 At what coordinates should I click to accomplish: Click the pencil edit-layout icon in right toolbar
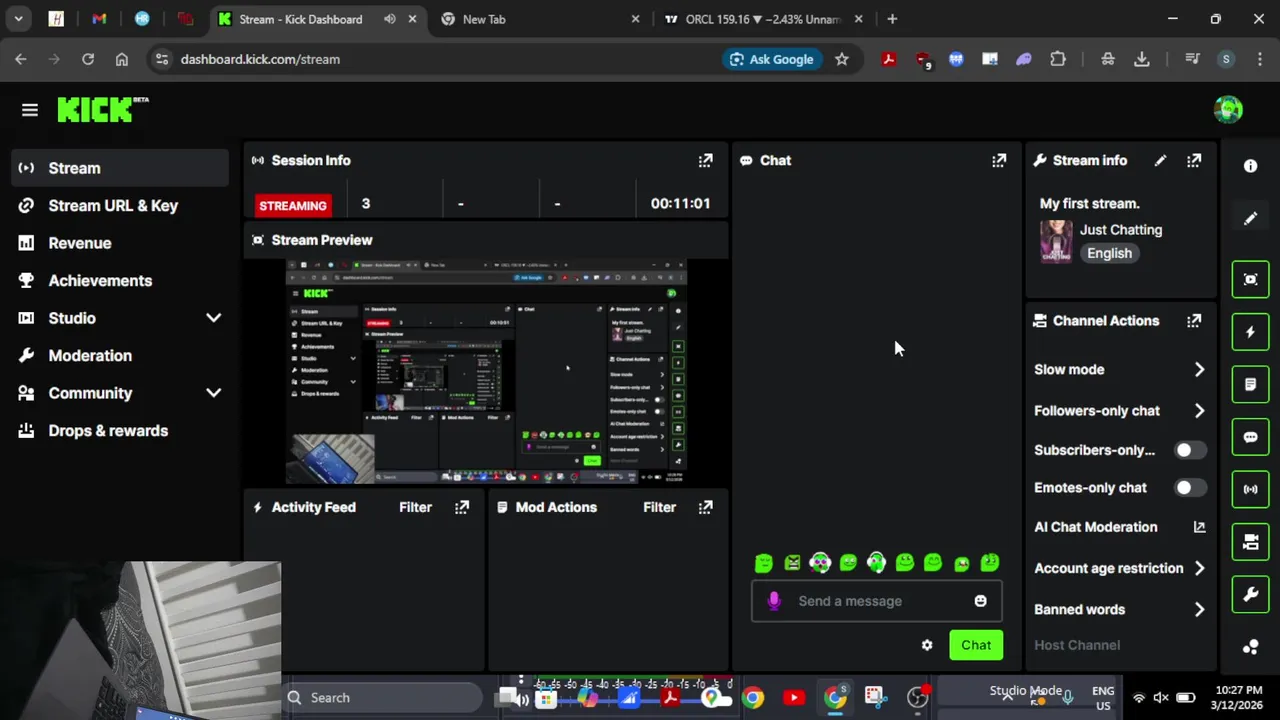1250,219
